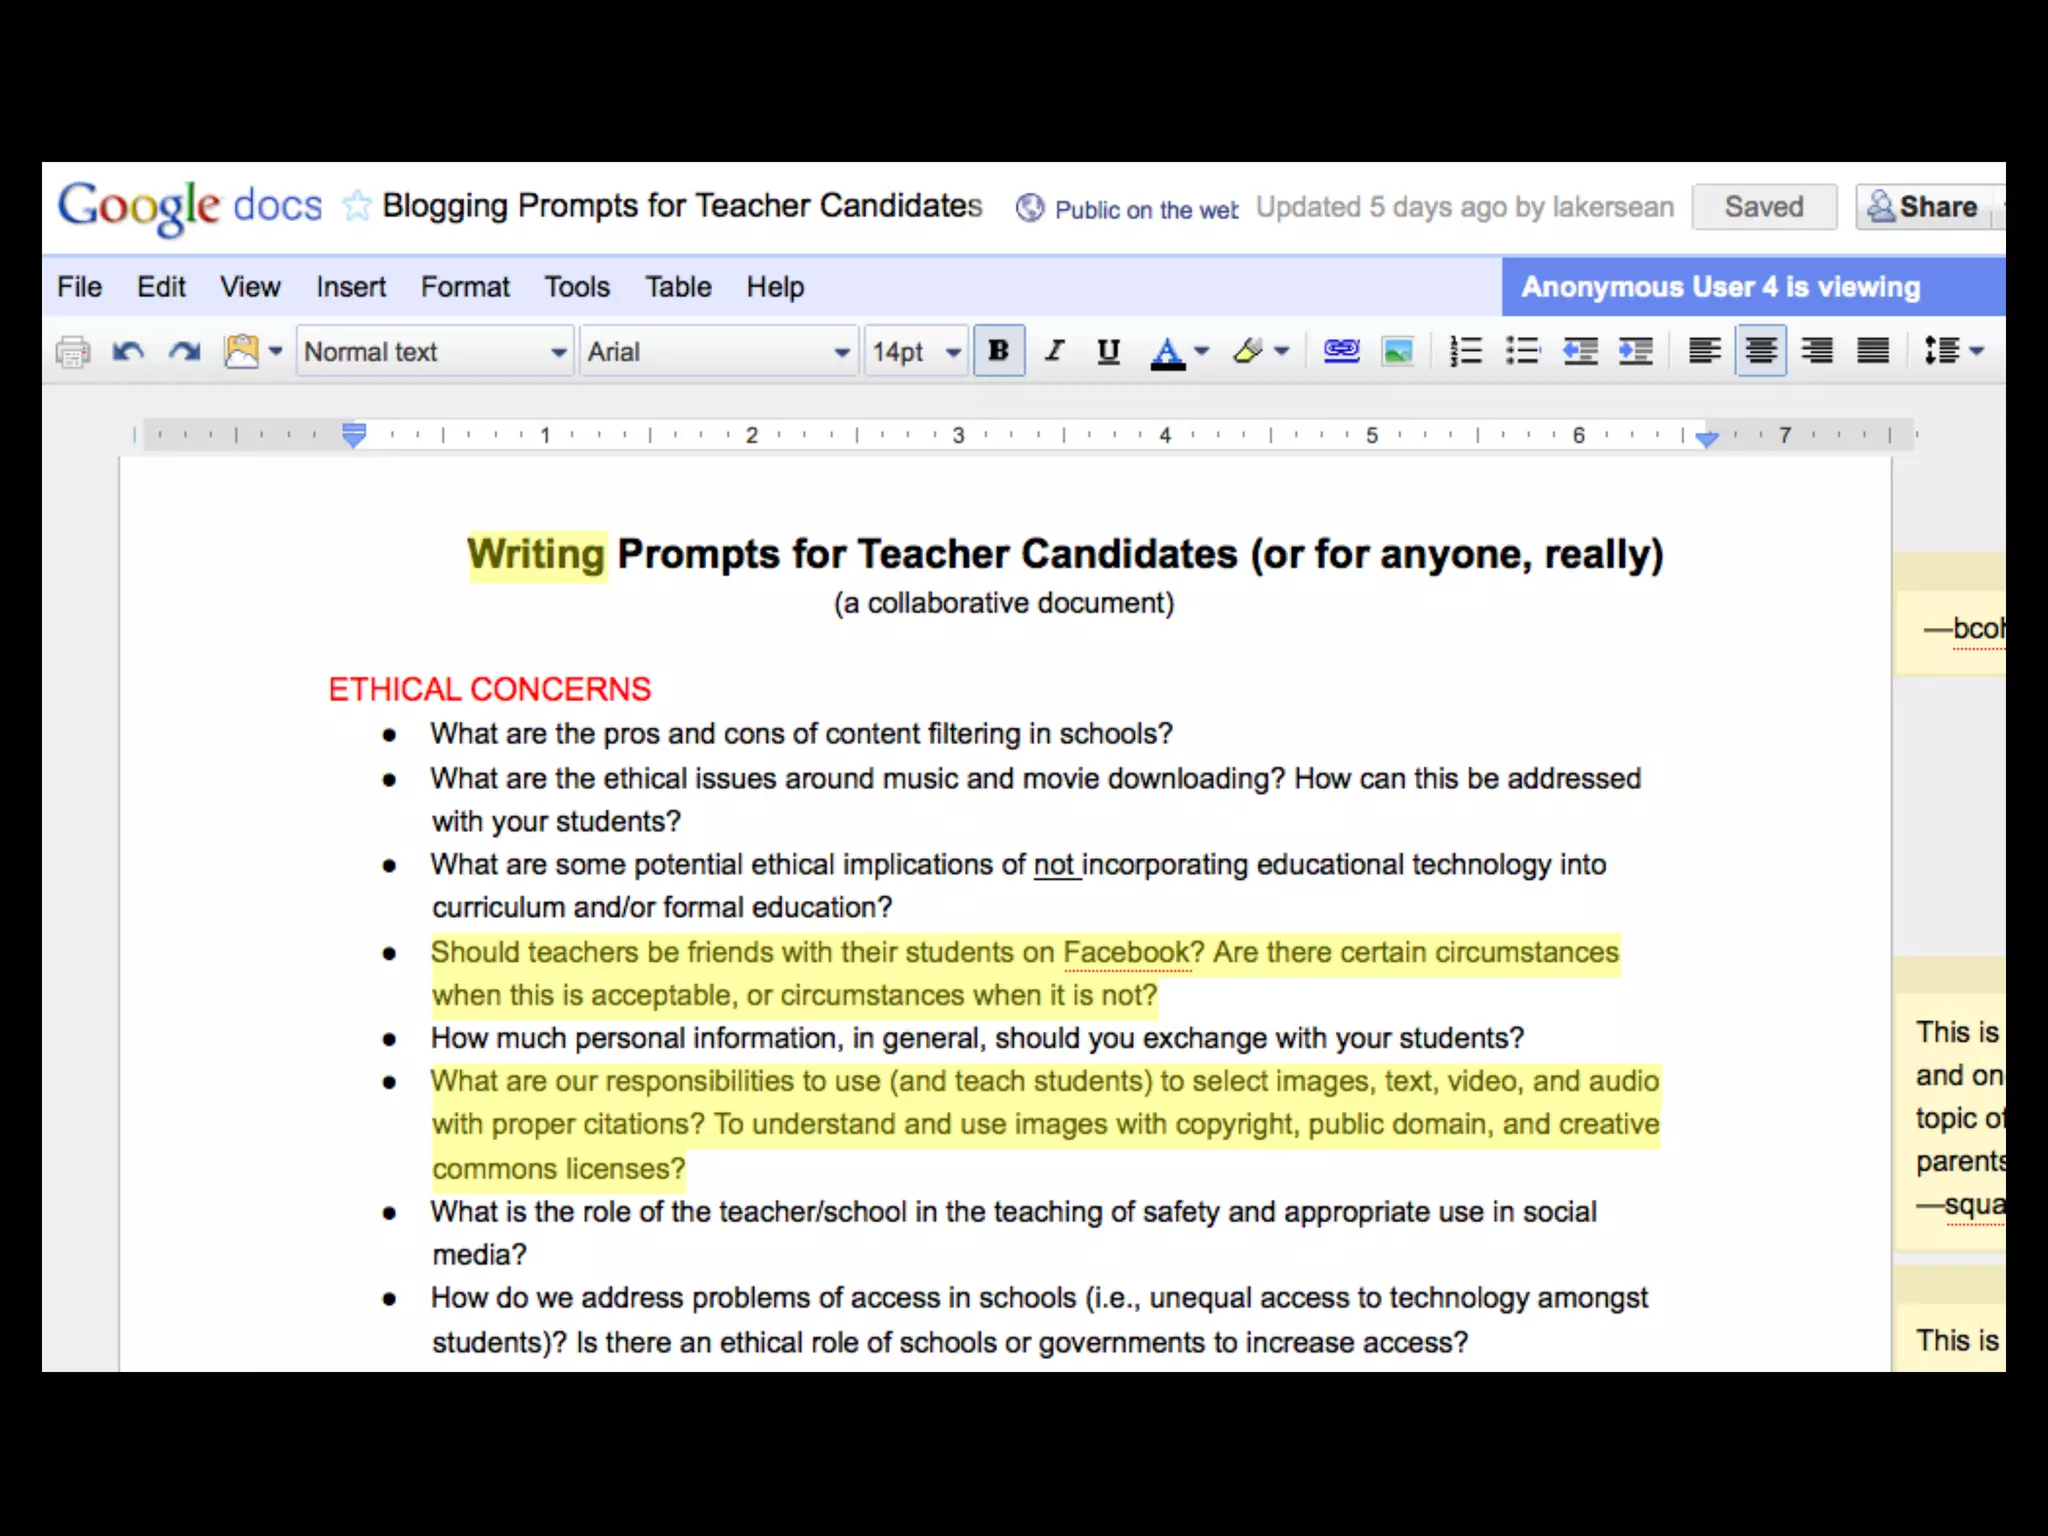
Task: Toggle italic formatting
Action: [1054, 351]
